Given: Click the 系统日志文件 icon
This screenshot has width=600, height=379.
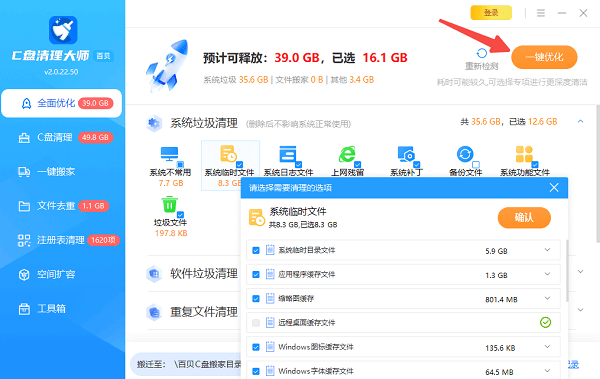Looking at the screenshot, I should click(288, 154).
